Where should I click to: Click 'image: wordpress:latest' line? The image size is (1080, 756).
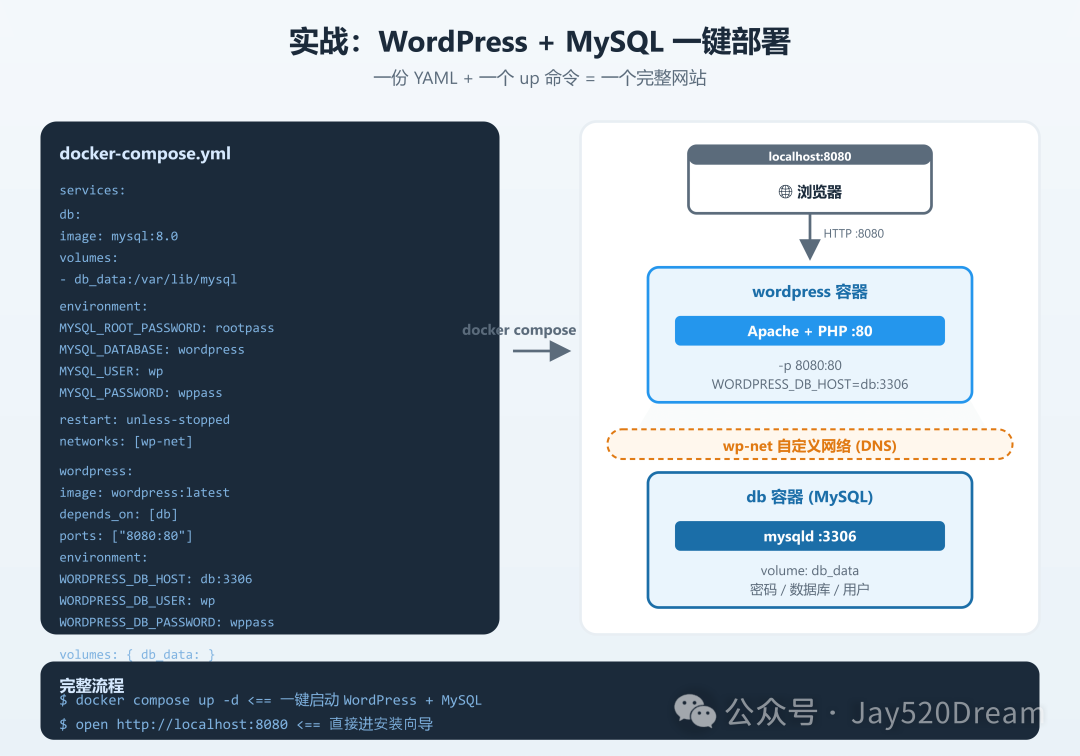click(145, 492)
